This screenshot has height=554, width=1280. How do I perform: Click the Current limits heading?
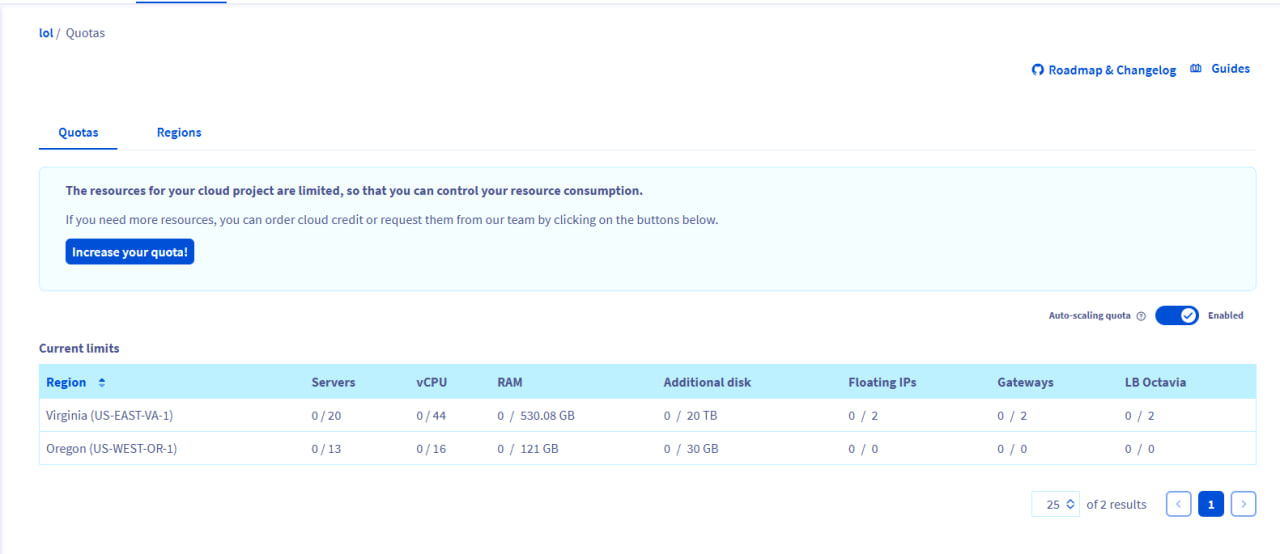click(79, 348)
